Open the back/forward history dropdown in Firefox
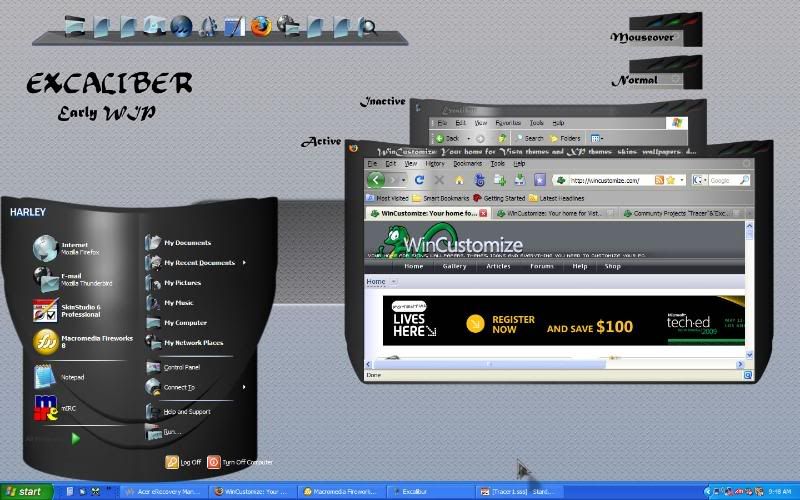800x500 pixels. tap(404, 180)
